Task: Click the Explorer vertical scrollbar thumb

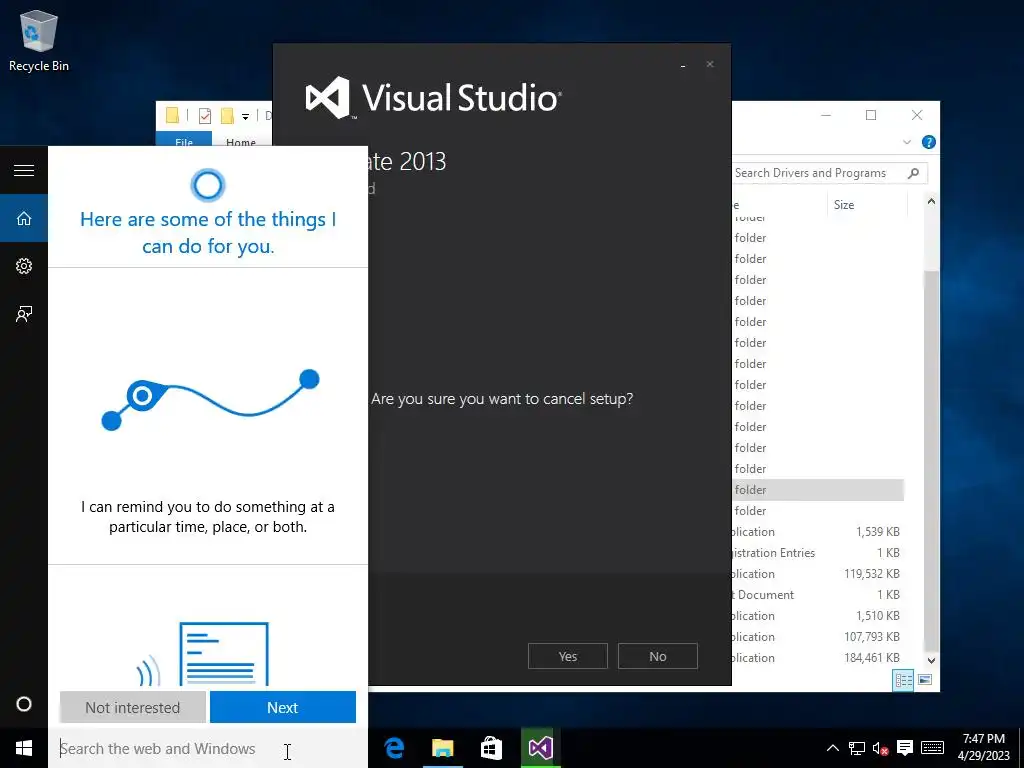Action: point(931,461)
